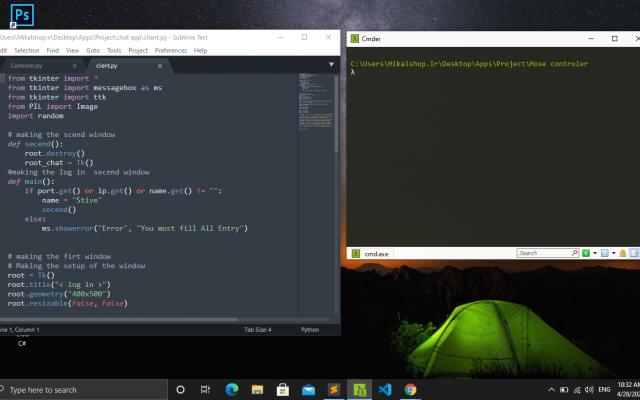Click the name = "Stive" code line
640x400 pixels.
tap(72, 200)
